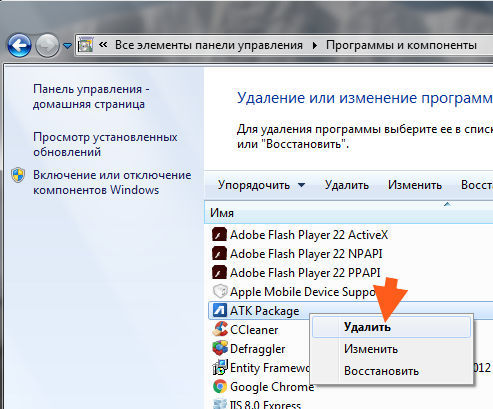493x409 pixels.
Task: Open the recent pages dropdown arrow
Action: (x=67, y=45)
